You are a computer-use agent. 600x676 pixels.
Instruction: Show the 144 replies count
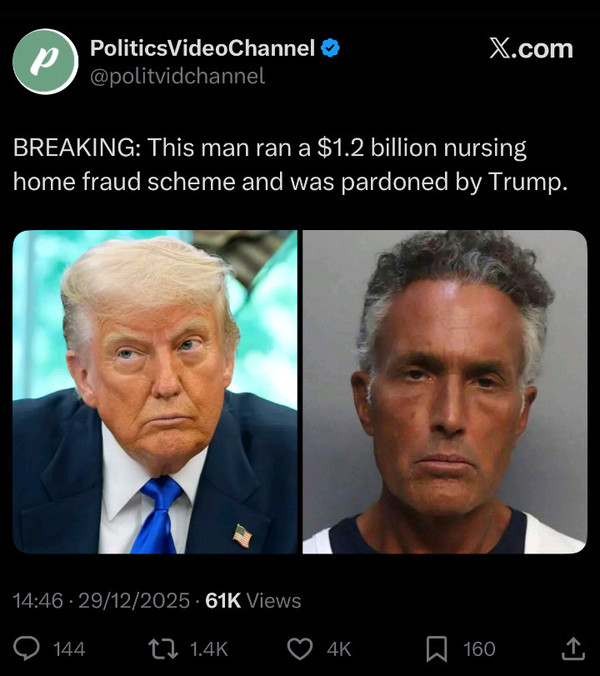pyautogui.click(x=69, y=649)
